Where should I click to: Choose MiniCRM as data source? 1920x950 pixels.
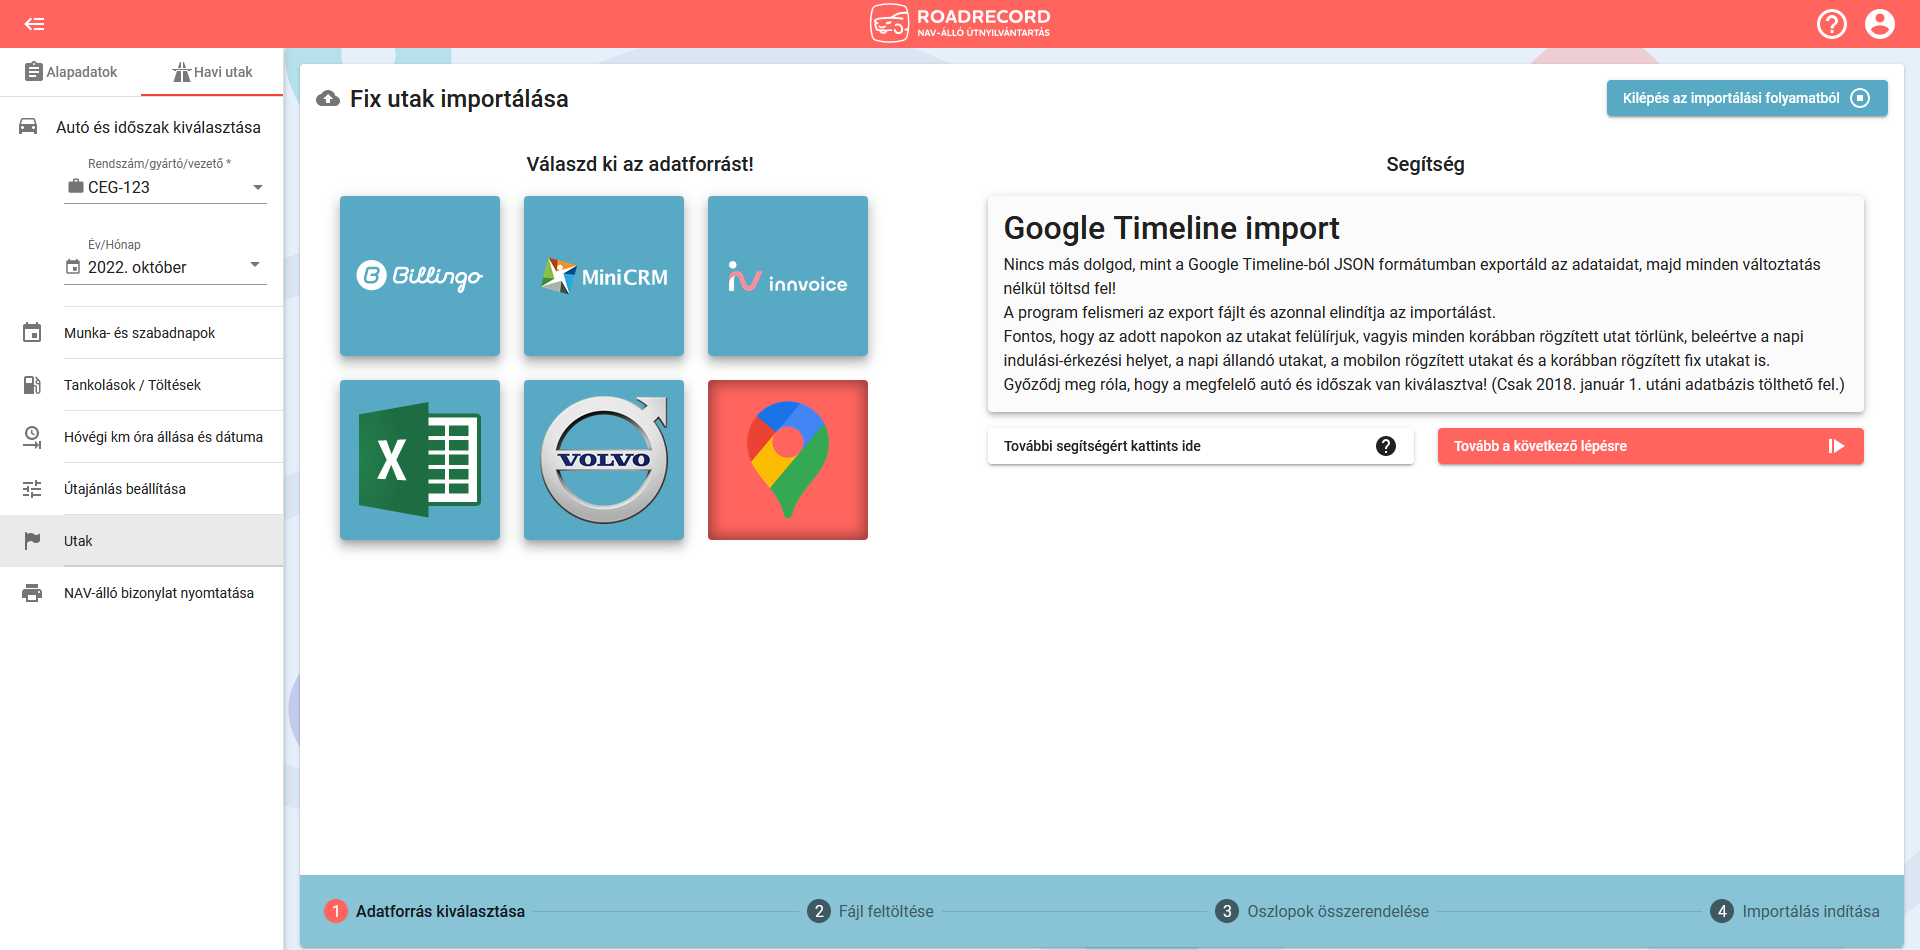pos(604,276)
